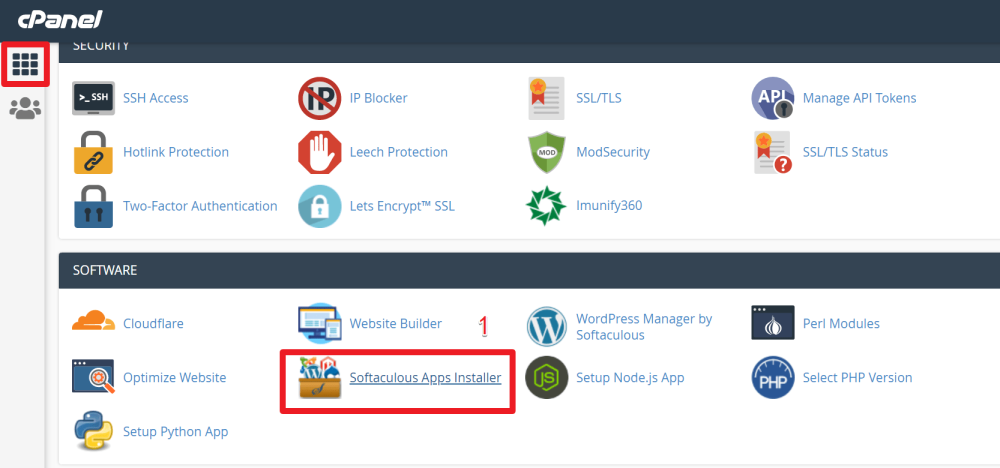Open the home grid icon in sidebar
The image size is (1000, 468).
click(26, 64)
